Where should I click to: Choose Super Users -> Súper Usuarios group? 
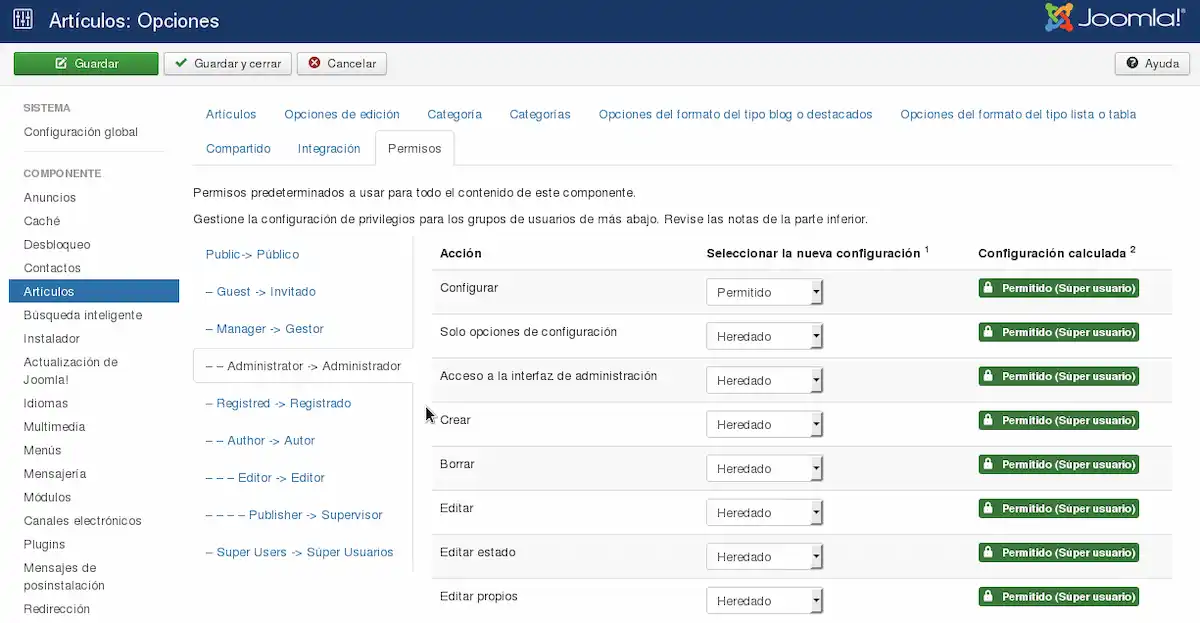(299, 552)
